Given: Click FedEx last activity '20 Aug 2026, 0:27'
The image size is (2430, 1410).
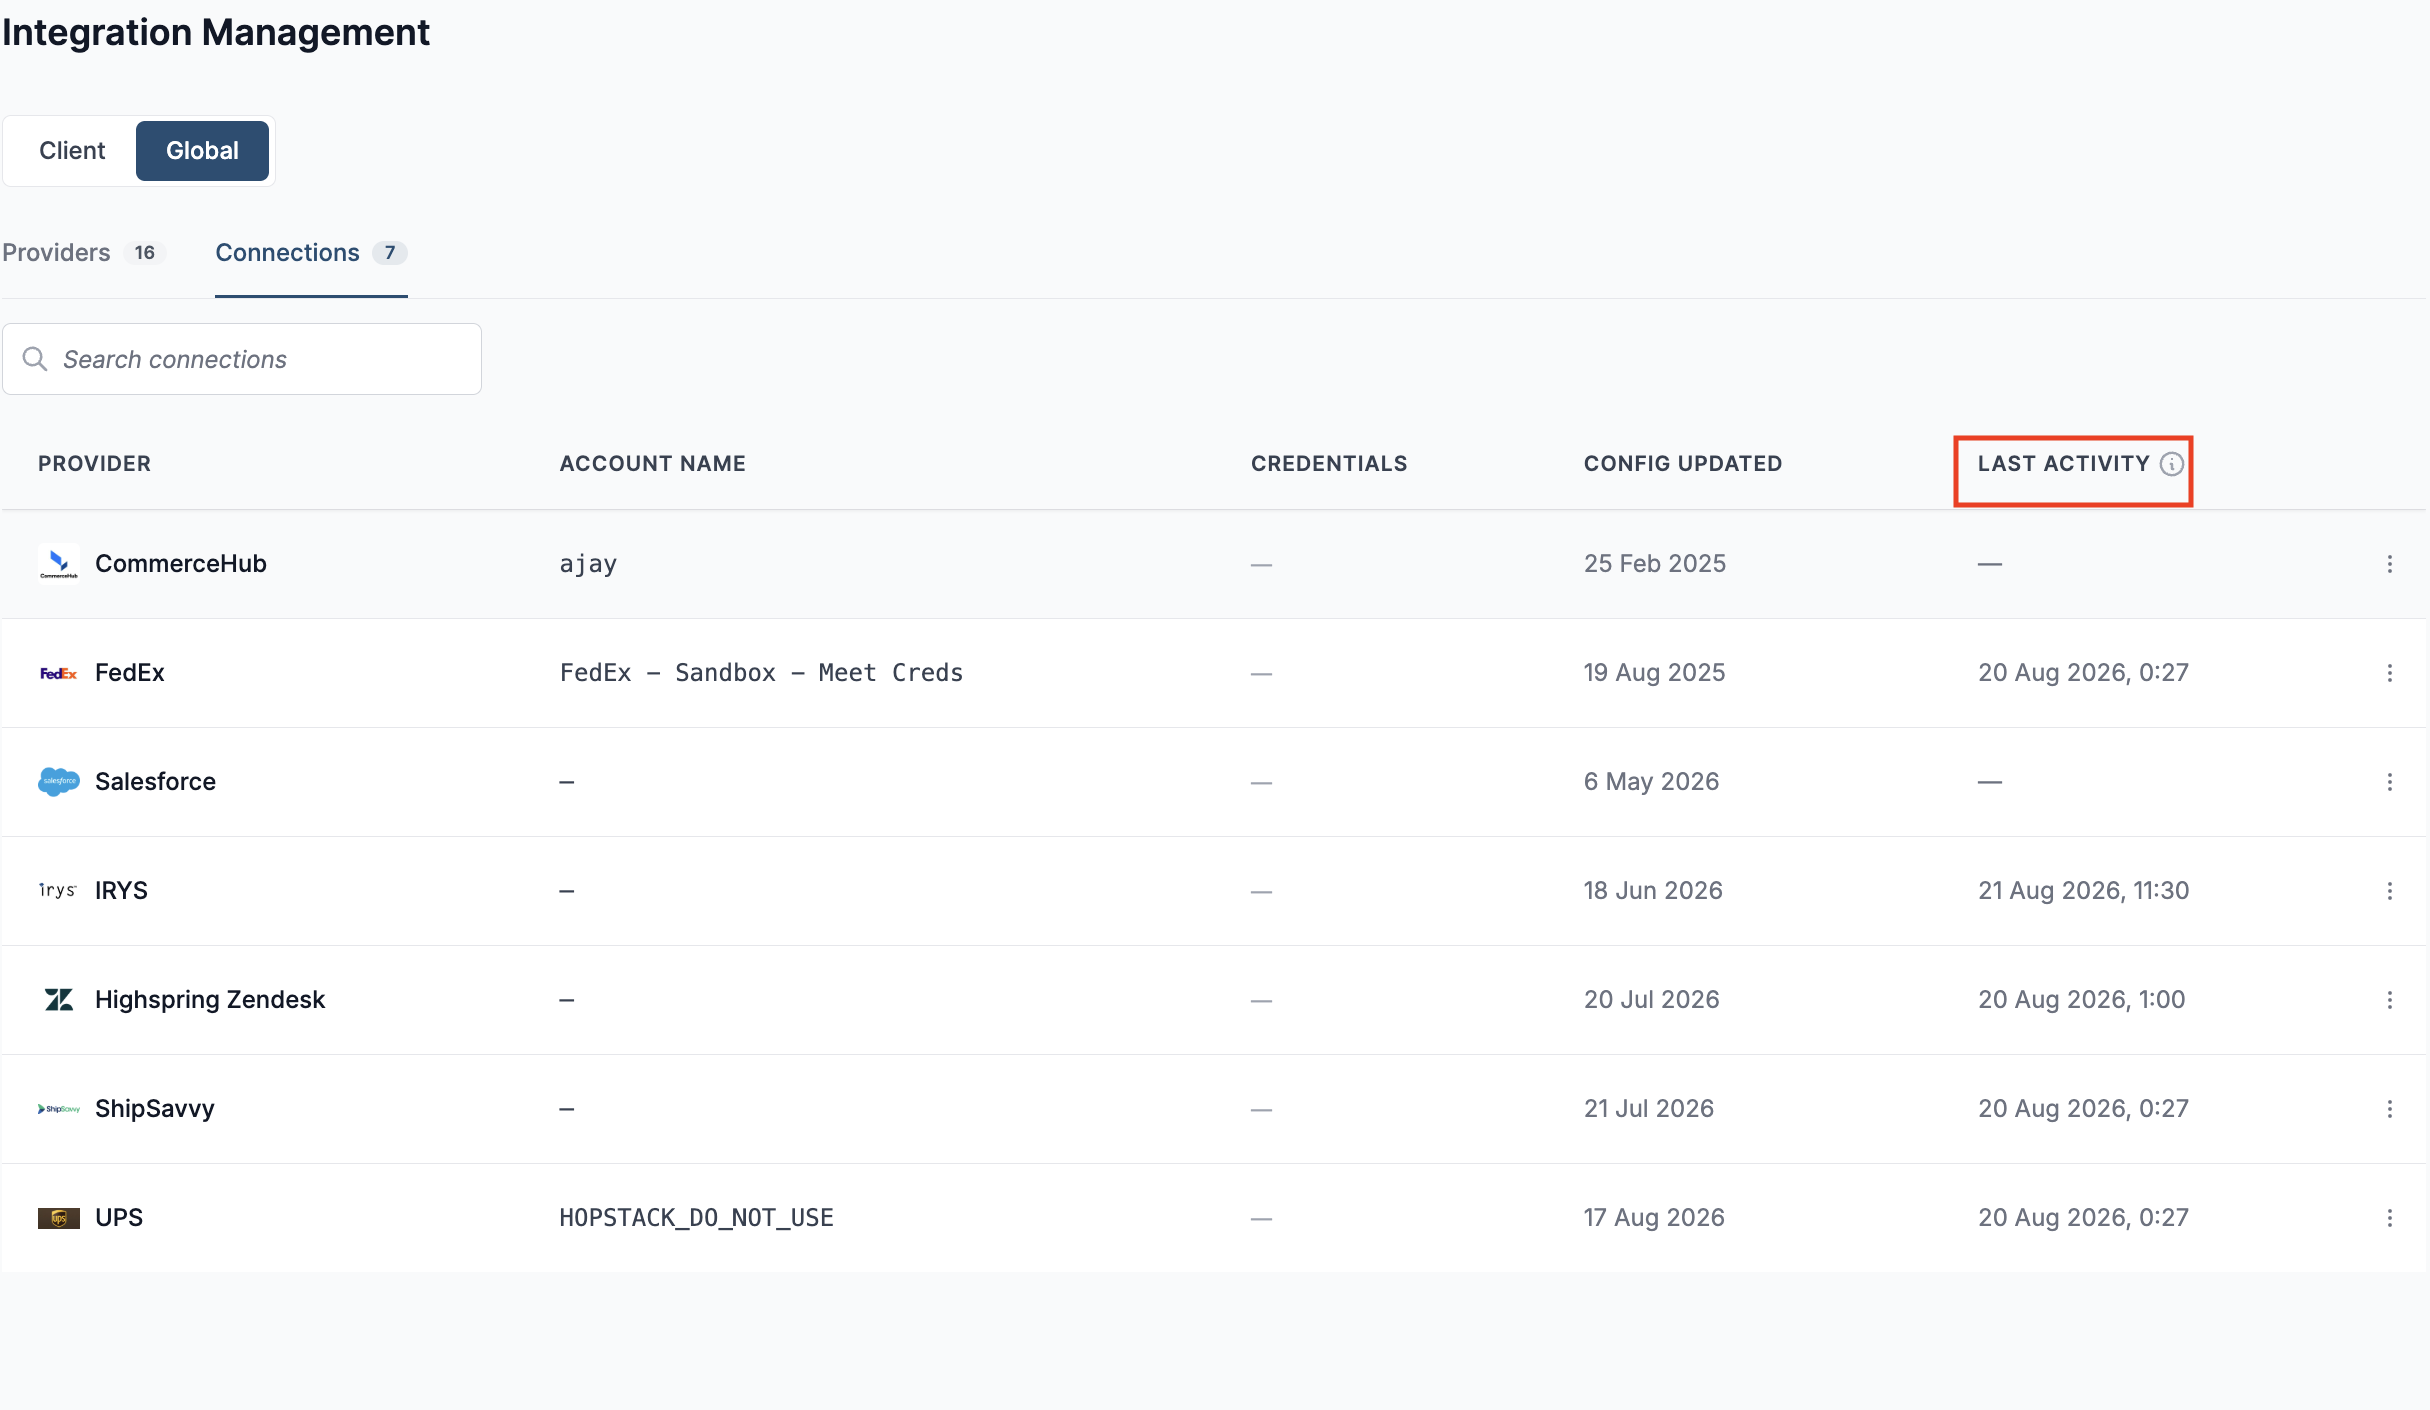Looking at the screenshot, I should [2083, 673].
